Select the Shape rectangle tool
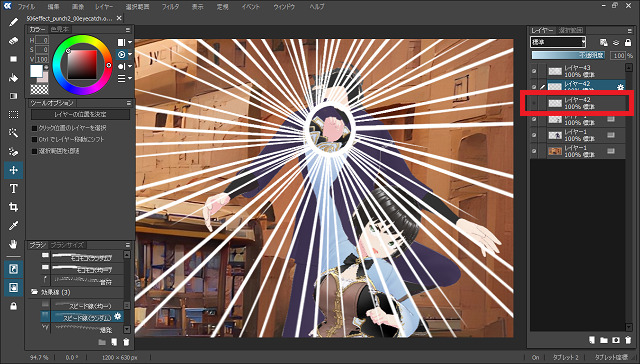The width and height of the screenshot is (640, 364). click(x=13, y=59)
